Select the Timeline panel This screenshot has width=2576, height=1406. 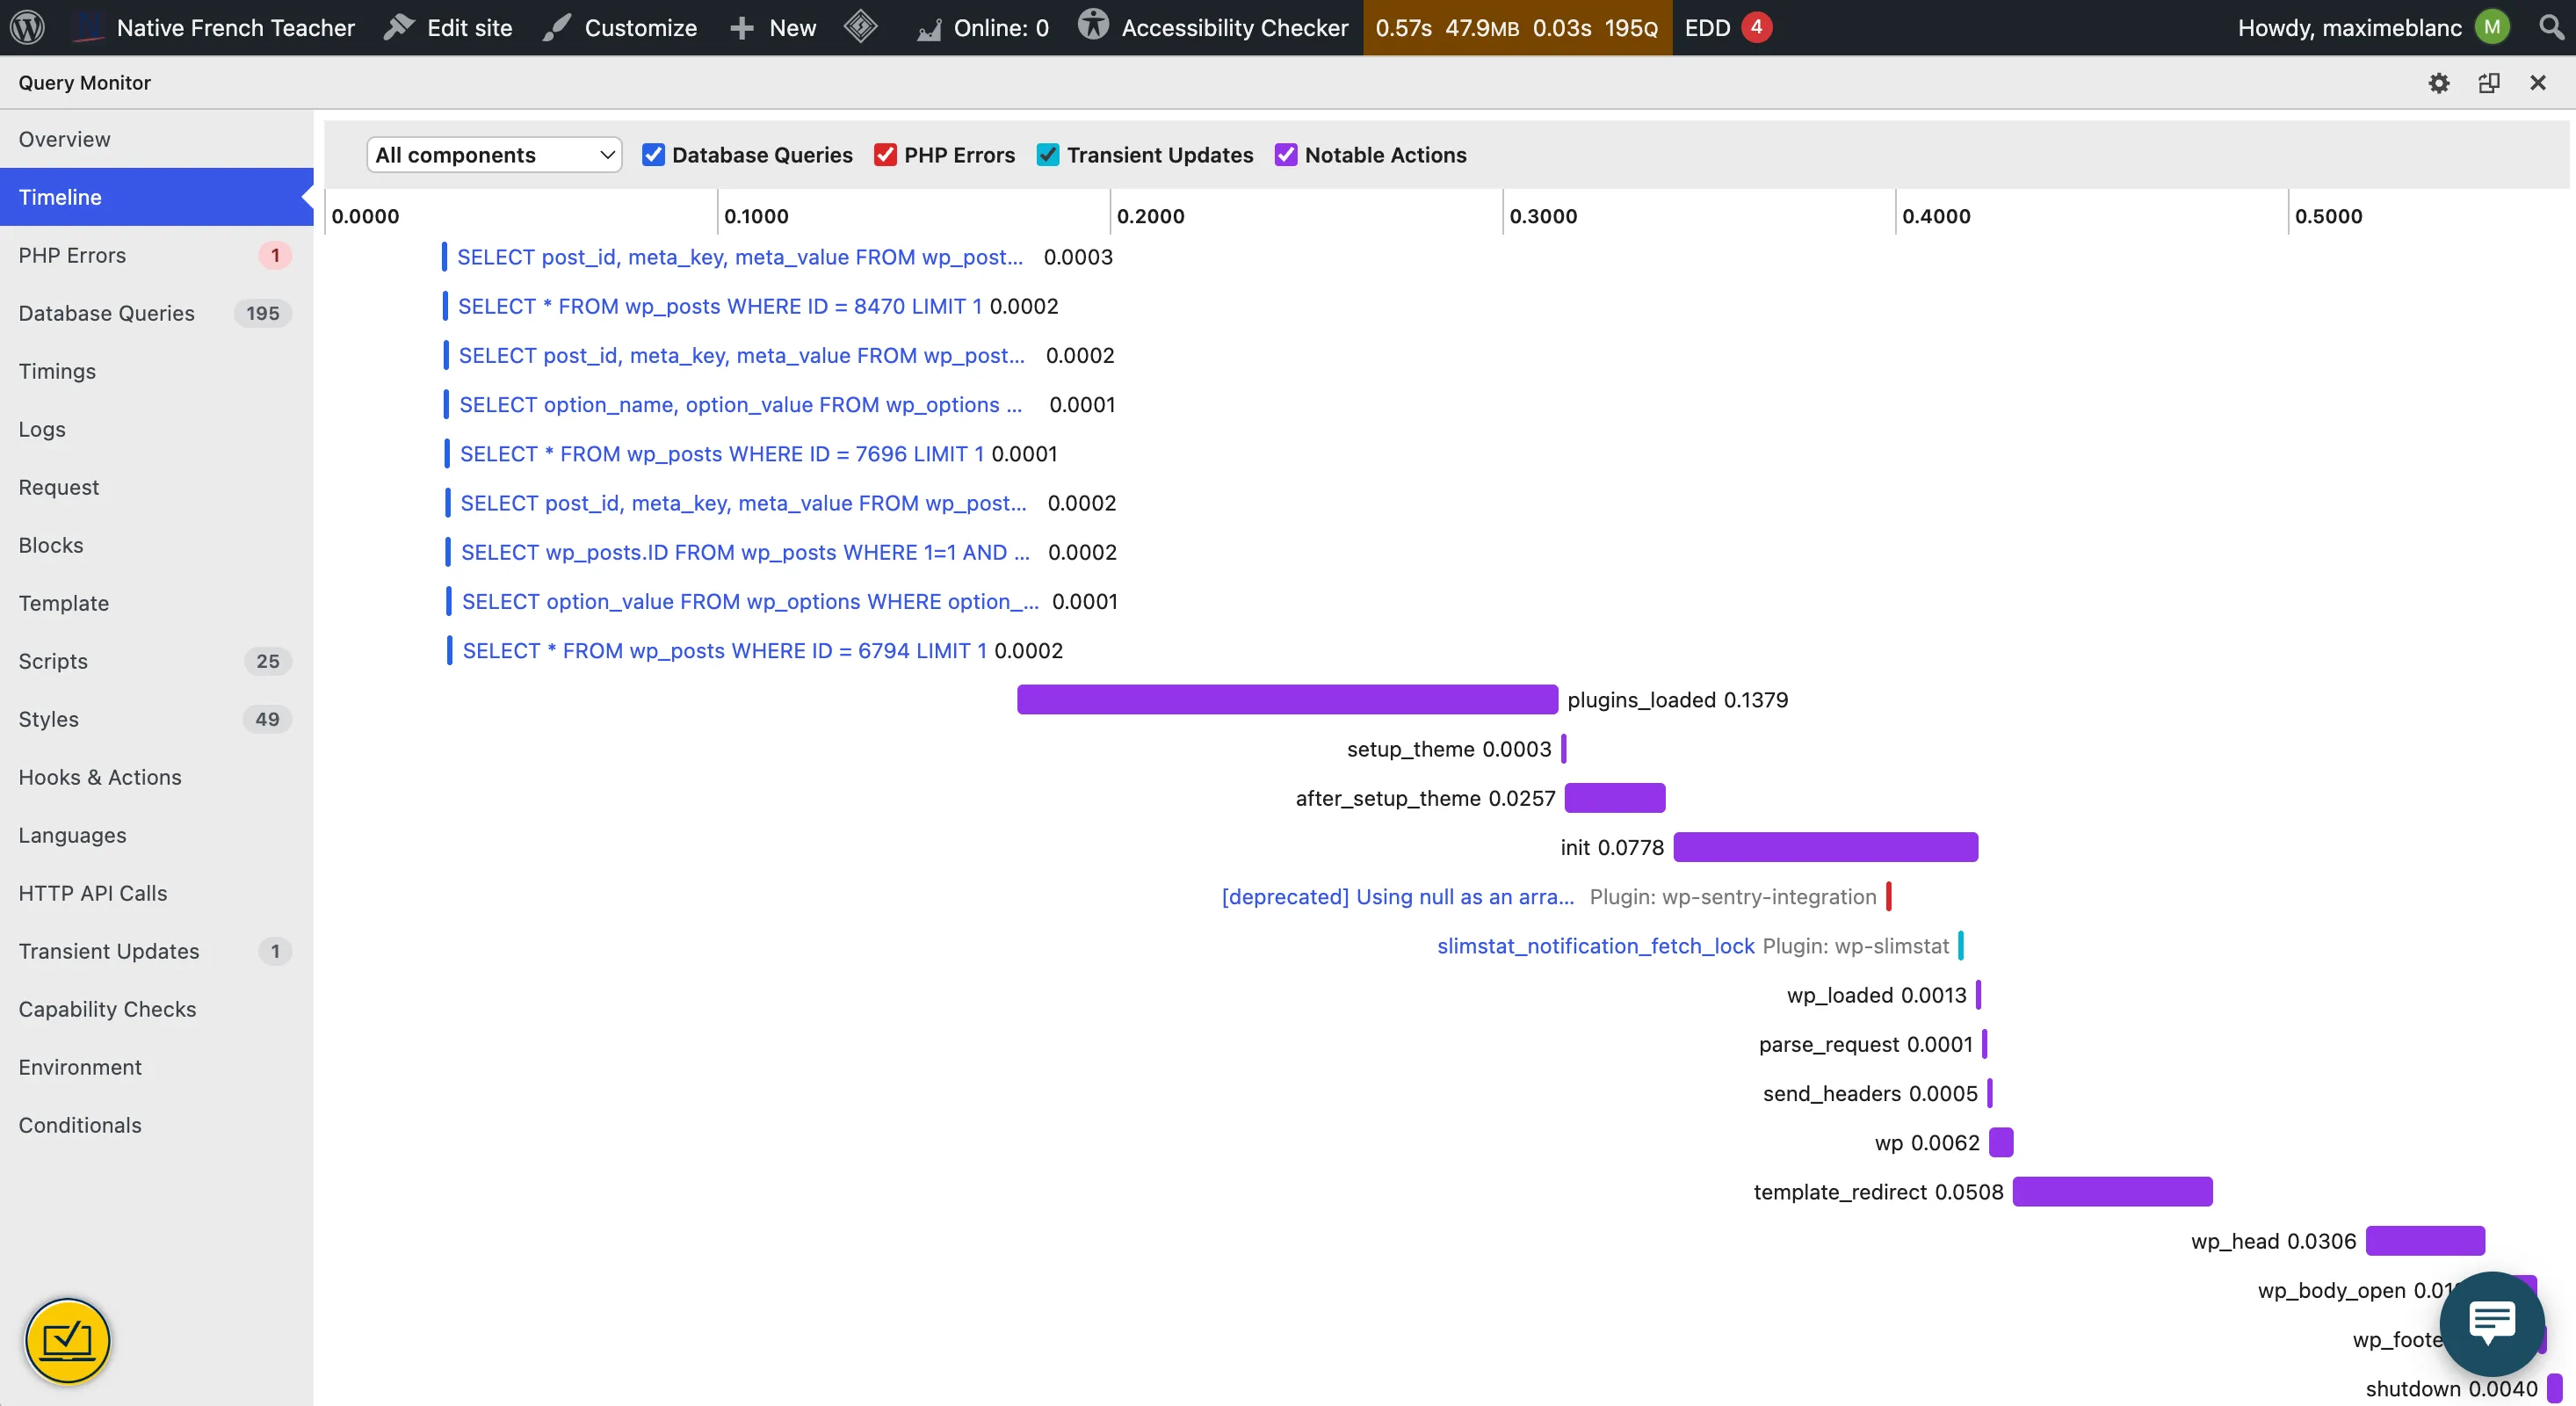[x=156, y=197]
